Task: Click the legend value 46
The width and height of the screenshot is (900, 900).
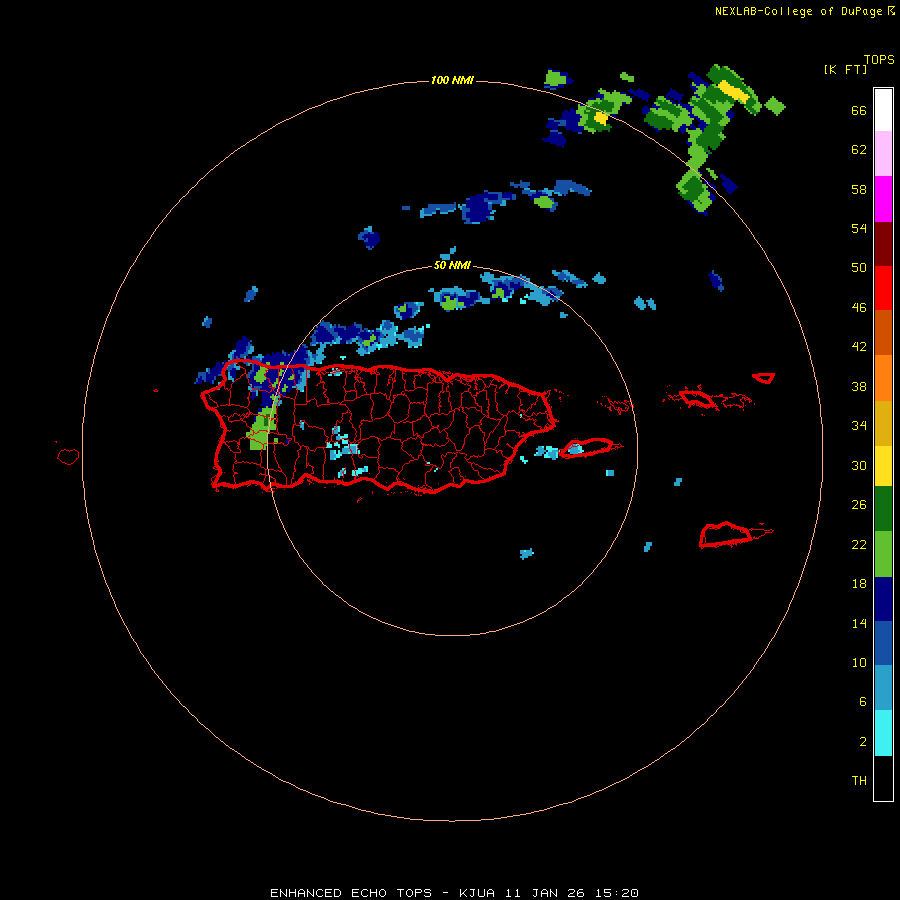Action: point(859,308)
